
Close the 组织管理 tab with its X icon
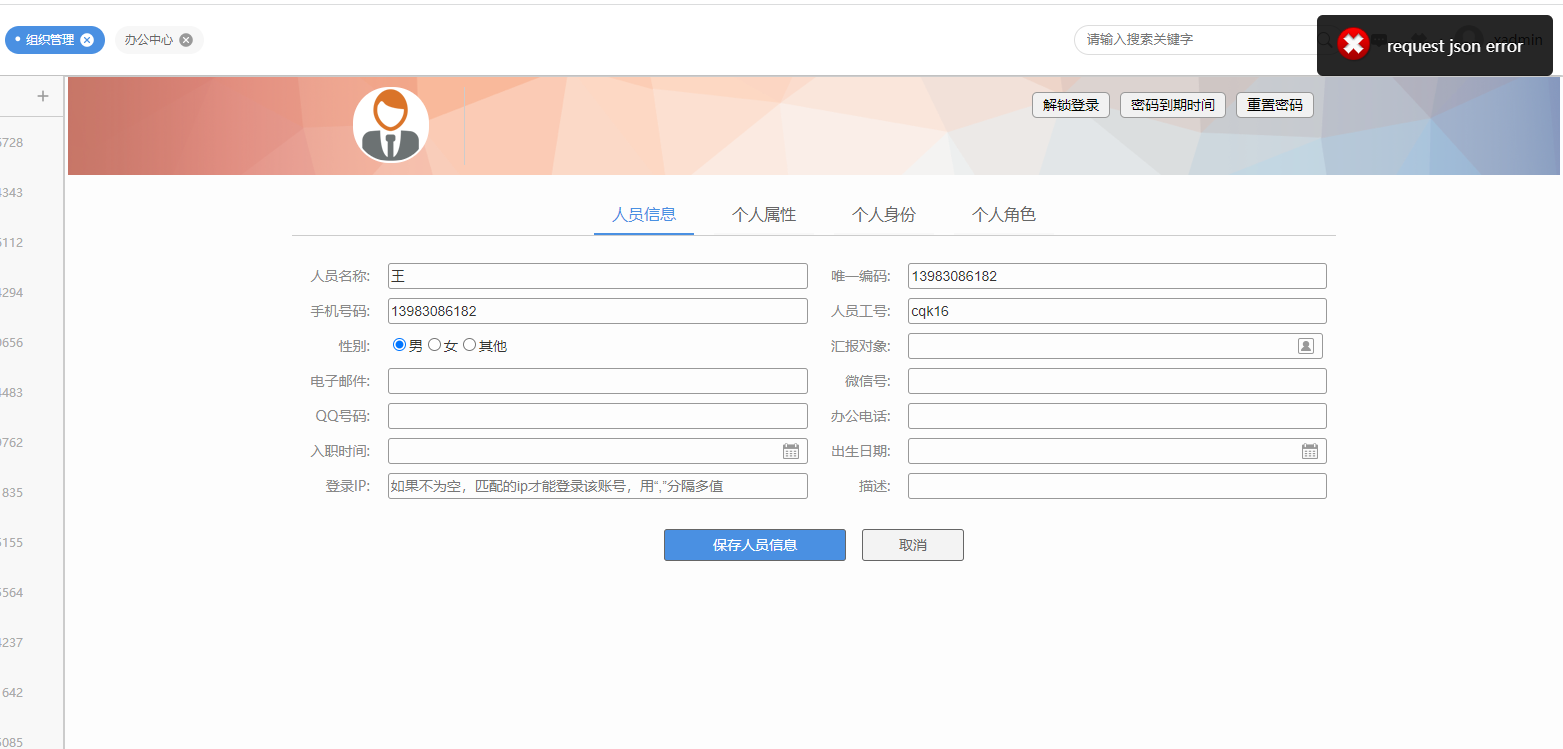pyautogui.click(x=87, y=40)
